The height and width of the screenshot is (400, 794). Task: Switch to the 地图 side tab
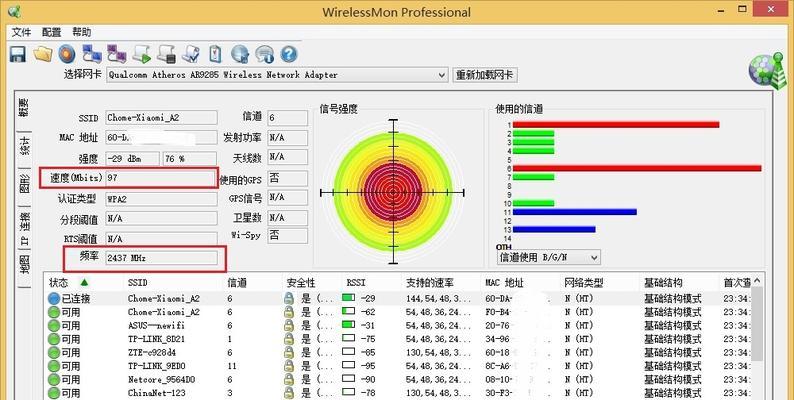[24, 264]
